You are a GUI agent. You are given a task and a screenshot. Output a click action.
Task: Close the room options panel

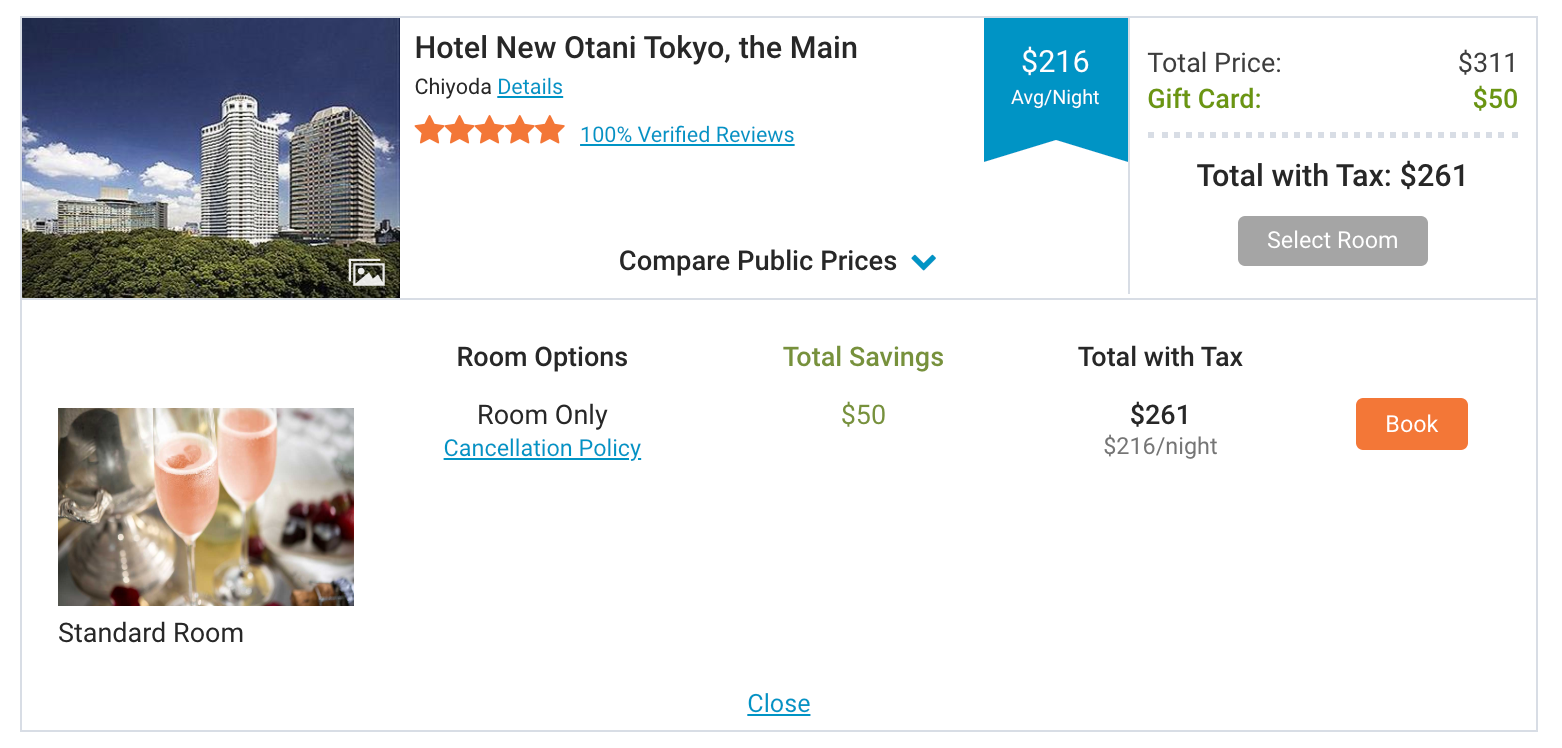778,703
